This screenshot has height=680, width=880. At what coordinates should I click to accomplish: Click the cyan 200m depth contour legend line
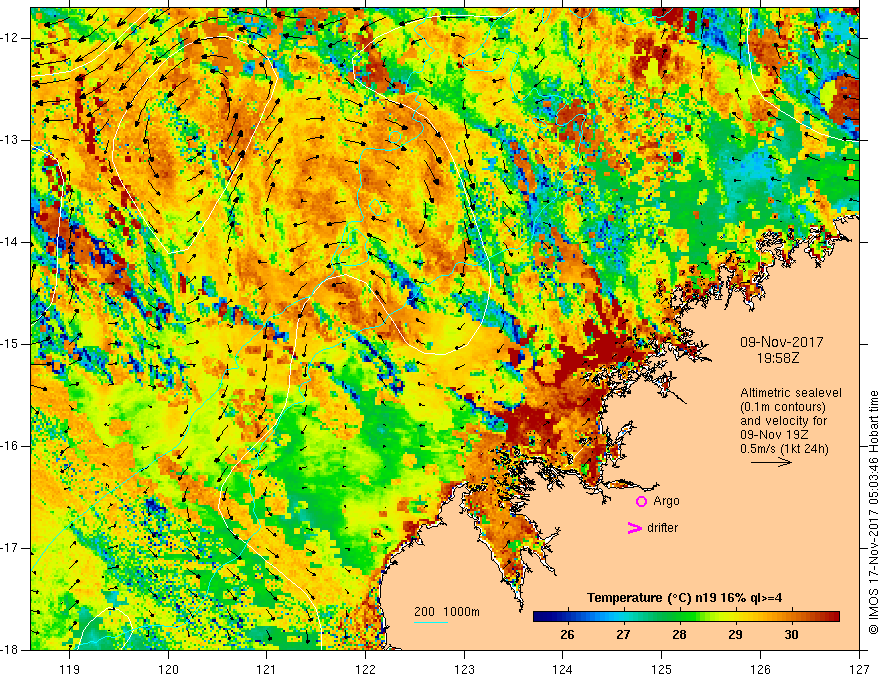click(x=430, y=622)
